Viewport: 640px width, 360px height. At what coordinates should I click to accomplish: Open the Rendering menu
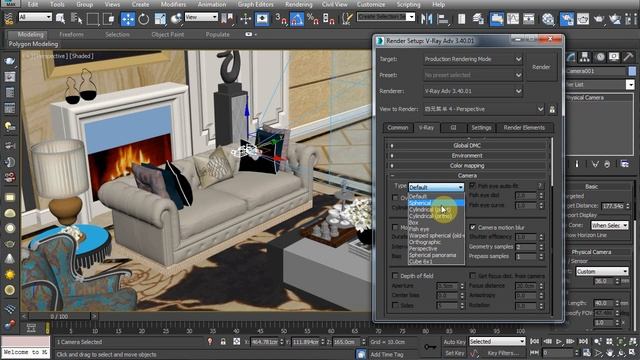coord(299,4)
